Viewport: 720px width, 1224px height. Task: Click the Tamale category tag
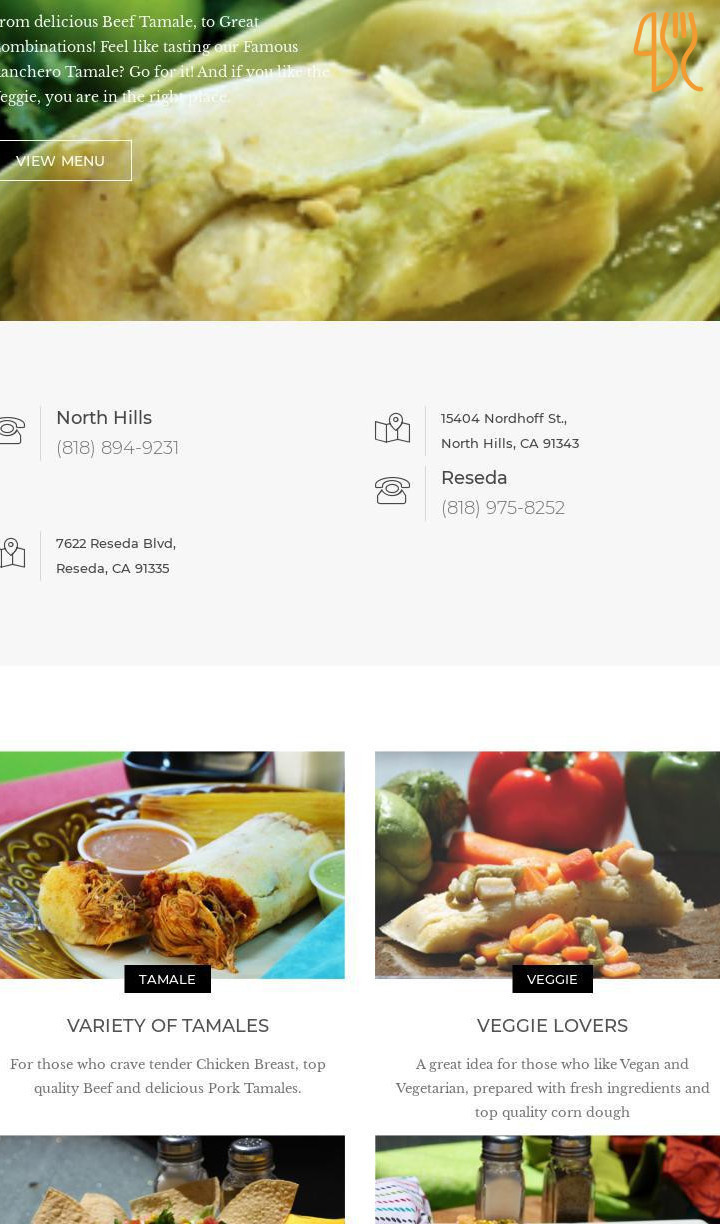pos(167,979)
